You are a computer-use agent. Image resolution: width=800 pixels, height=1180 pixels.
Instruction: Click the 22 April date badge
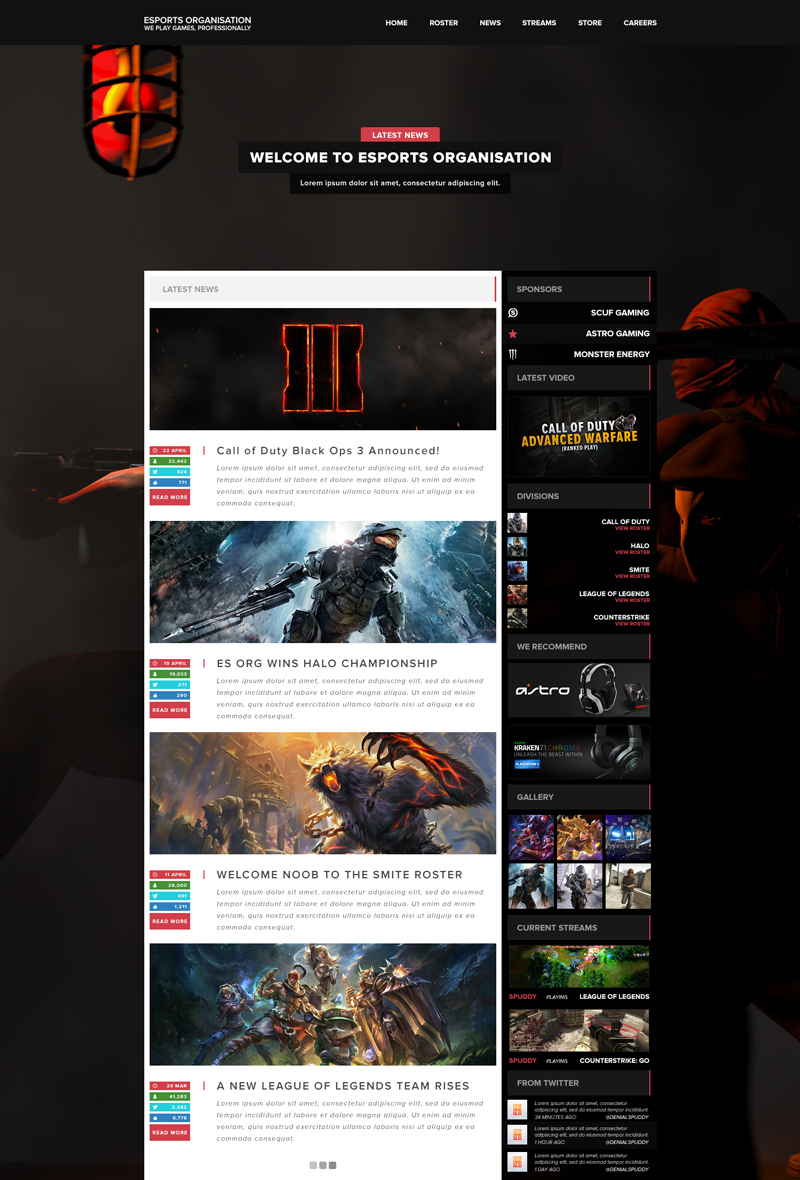[169, 451]
